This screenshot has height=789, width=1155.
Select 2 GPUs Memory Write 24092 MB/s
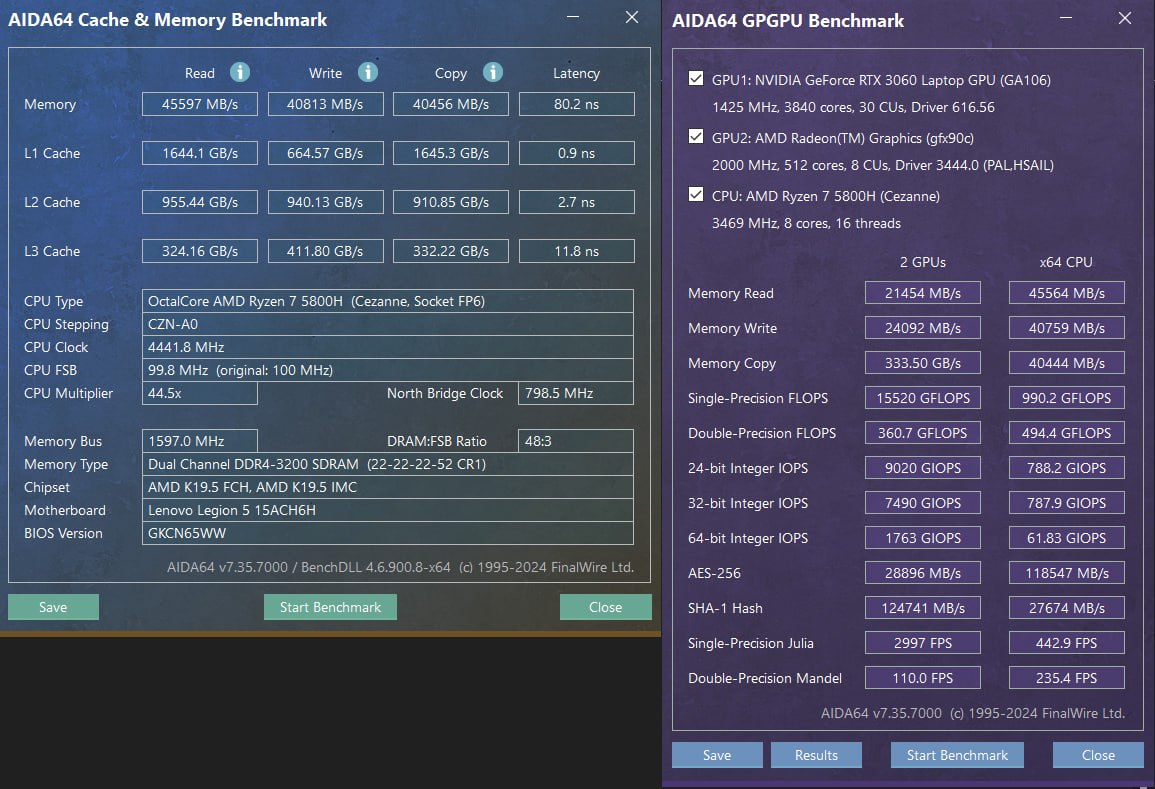923,328
